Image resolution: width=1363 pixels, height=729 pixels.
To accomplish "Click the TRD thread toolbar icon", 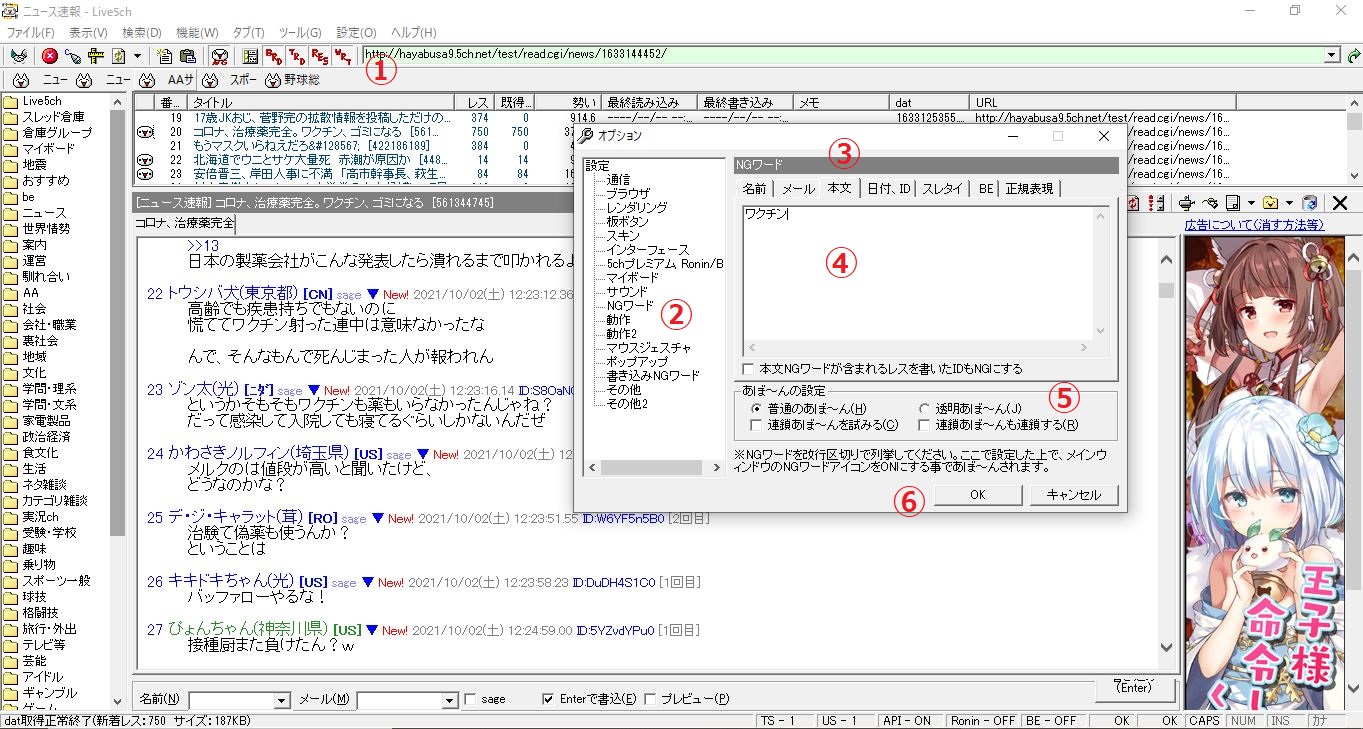I will pos(297,56).
